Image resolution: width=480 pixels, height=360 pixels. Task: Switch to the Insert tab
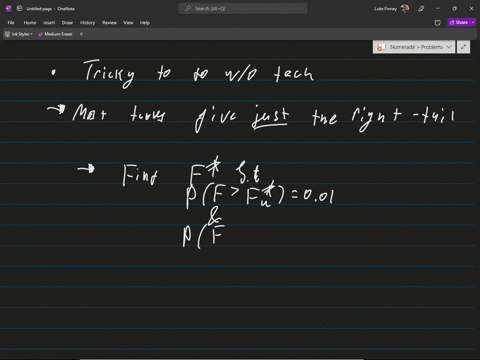tap(49, 23)
